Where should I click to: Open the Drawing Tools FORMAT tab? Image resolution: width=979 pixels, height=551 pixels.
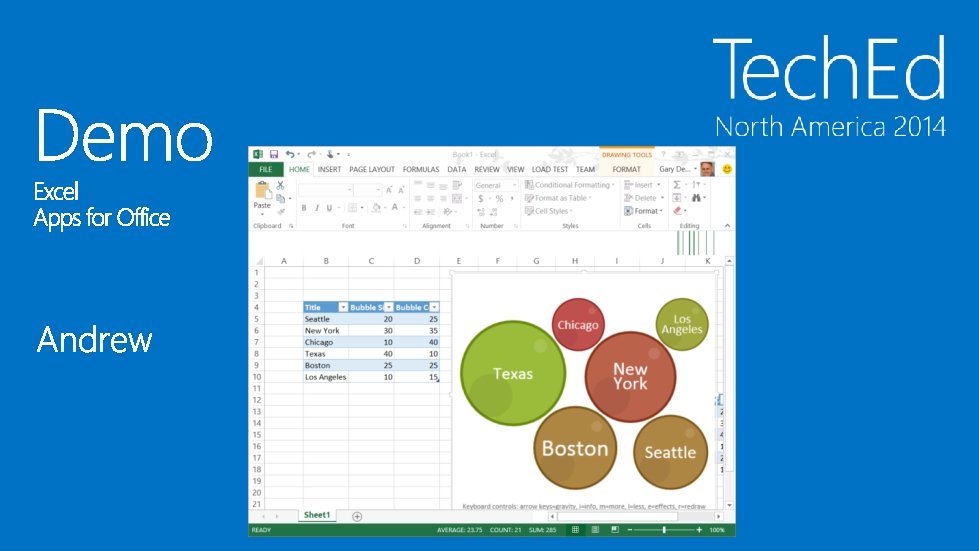pos(626,169)
